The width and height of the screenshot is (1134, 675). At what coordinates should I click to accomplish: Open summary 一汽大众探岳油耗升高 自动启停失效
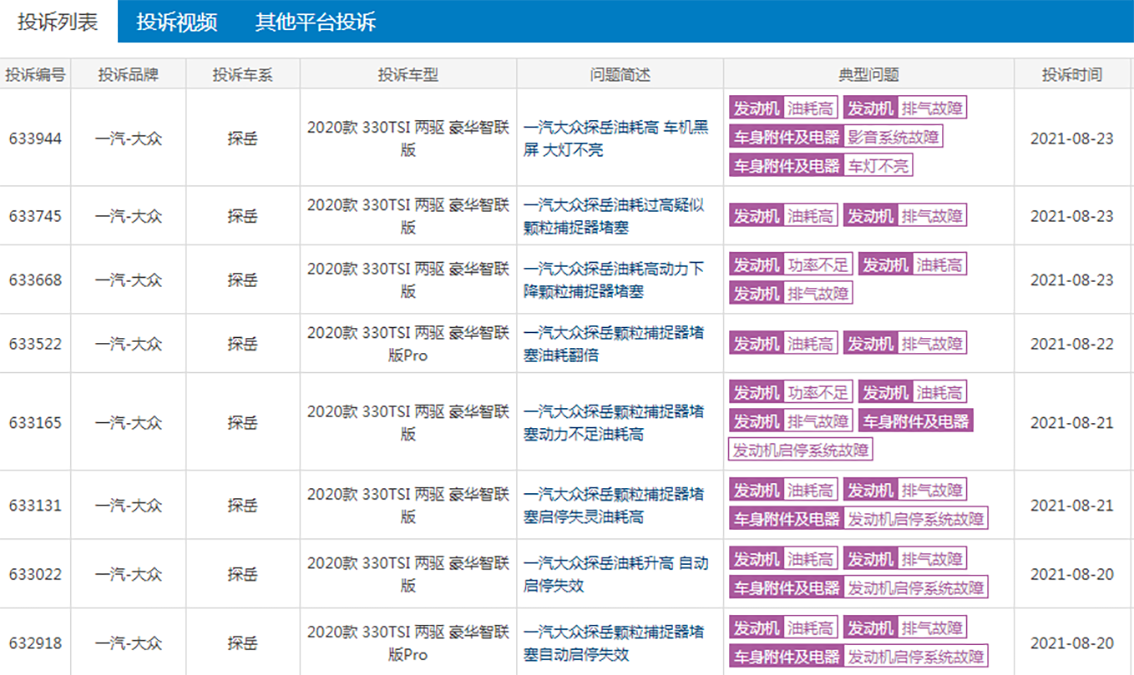[616, 574]
